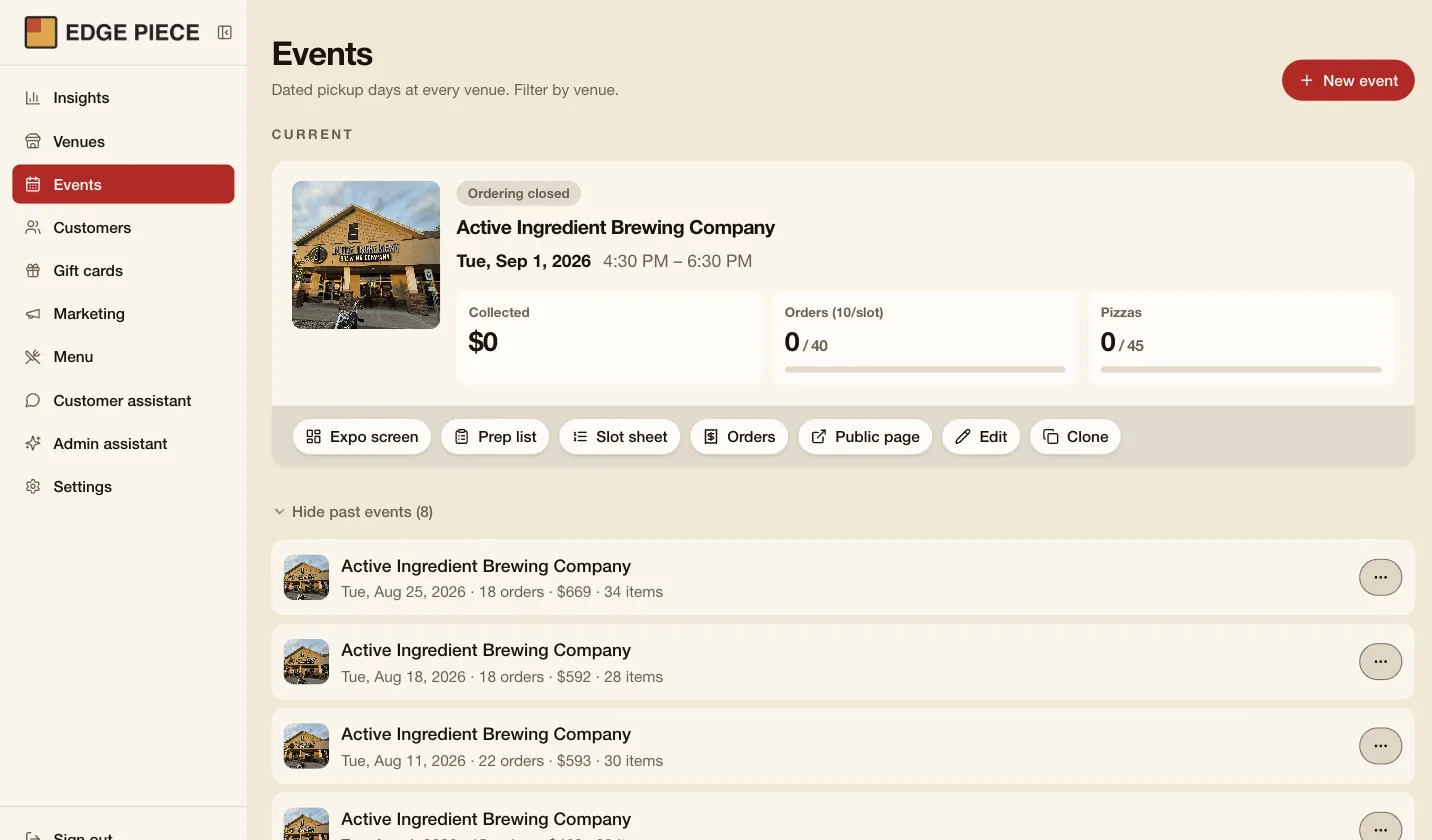Collapse the Hide past events list
Viewport: 1432px width, 840px height.
(x=353, y=511)
